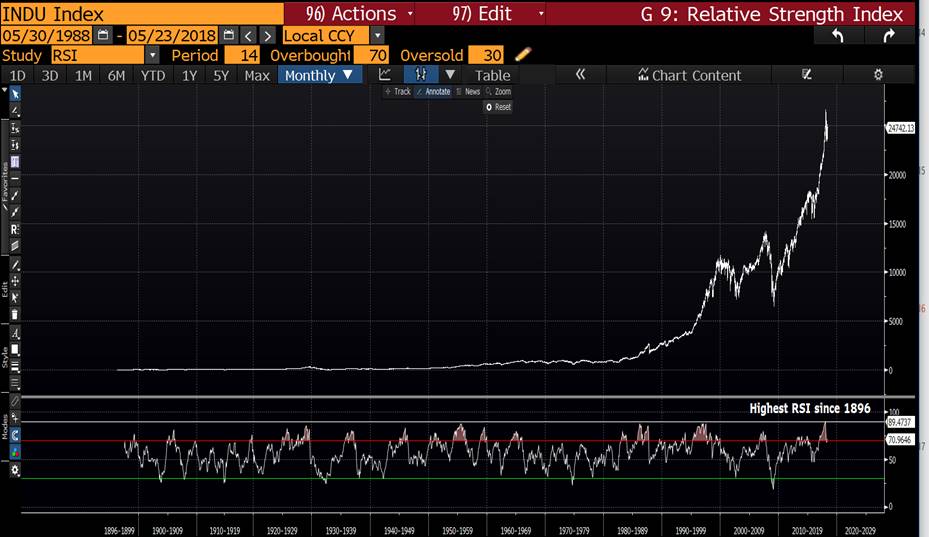Select the 1Y range tab
This screenshot has width=929, height=537.
point(190,75)
